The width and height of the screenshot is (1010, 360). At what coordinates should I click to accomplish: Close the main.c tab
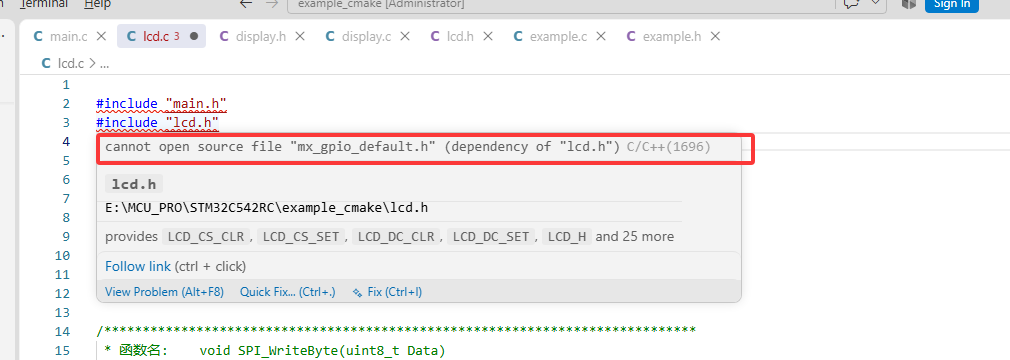point(101,37)
